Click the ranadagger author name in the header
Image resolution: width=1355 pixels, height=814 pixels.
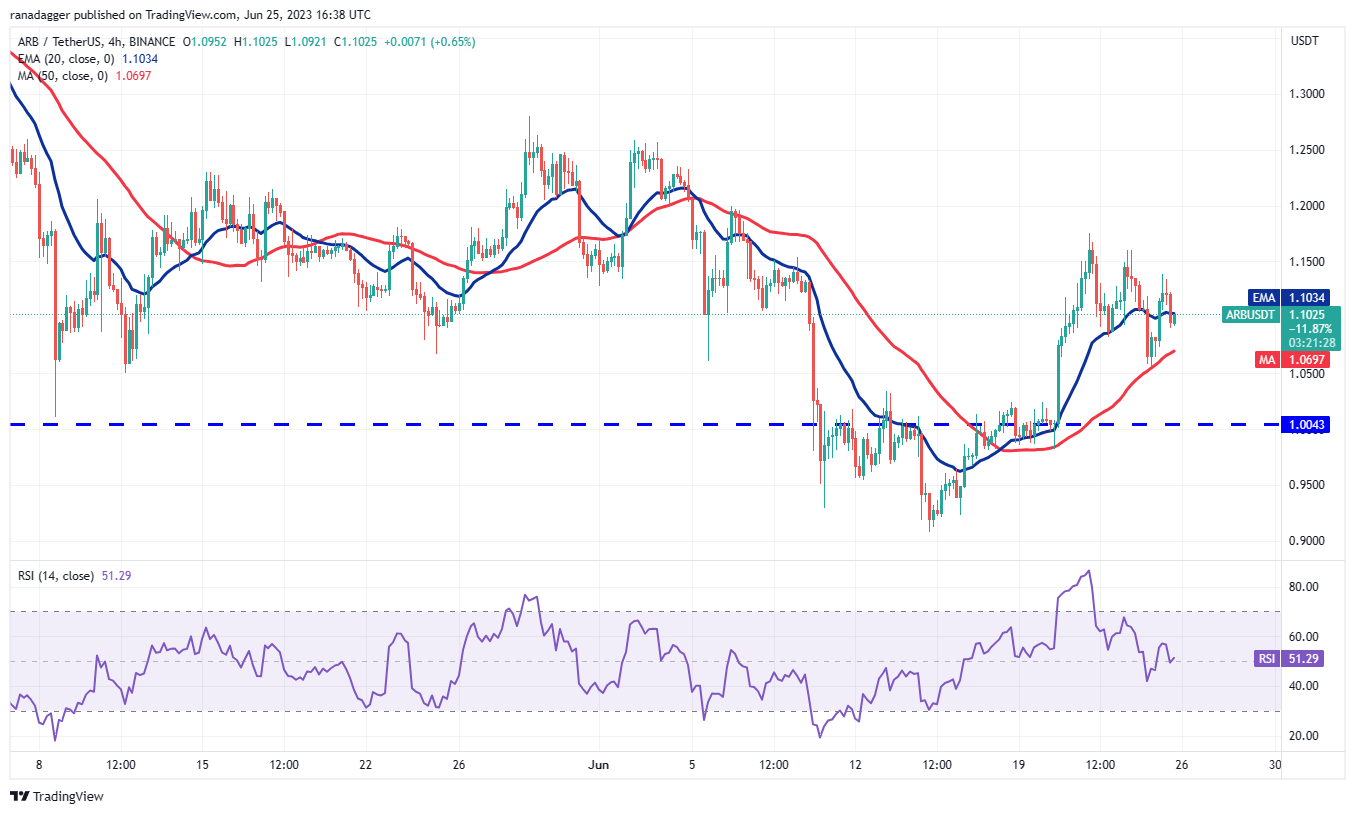click(45, 15)
